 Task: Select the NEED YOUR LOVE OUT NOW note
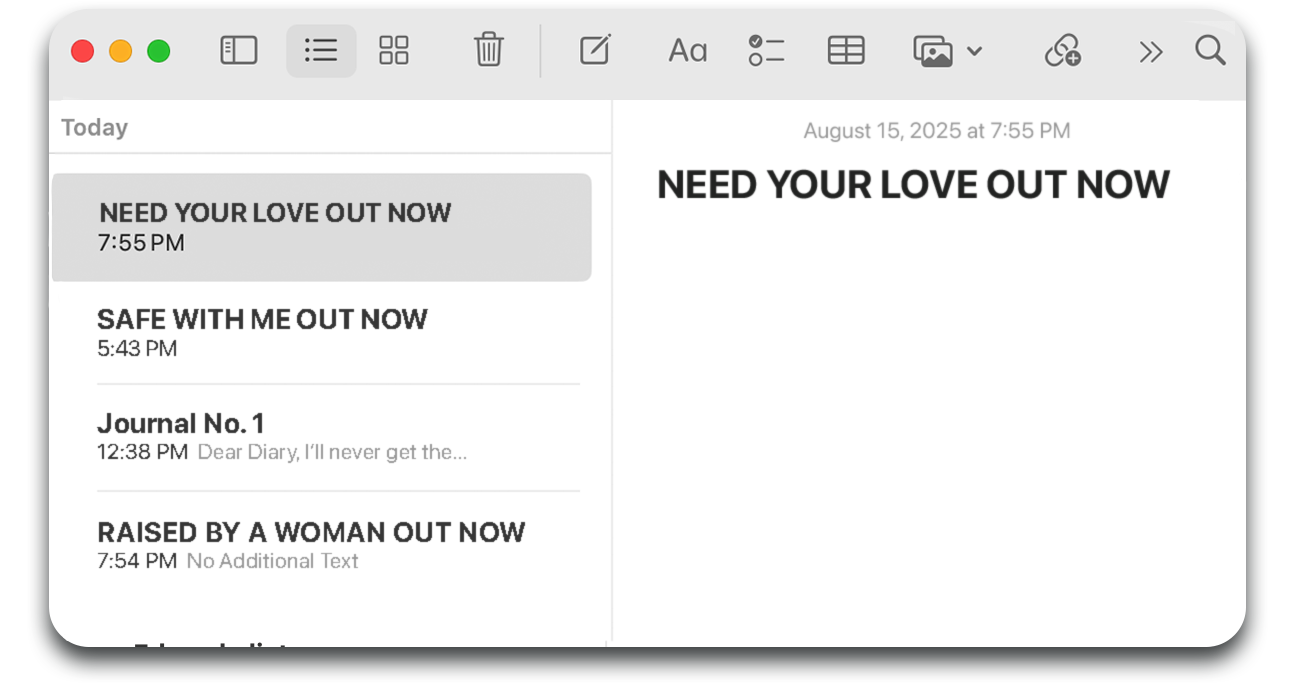pos(321,227)
